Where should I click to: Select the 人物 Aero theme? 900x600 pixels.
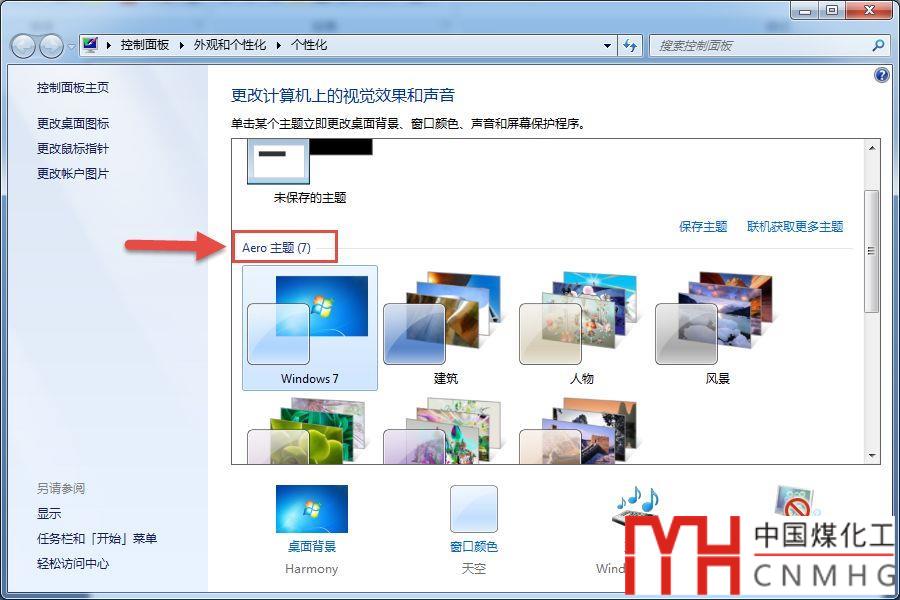[581, 328]
